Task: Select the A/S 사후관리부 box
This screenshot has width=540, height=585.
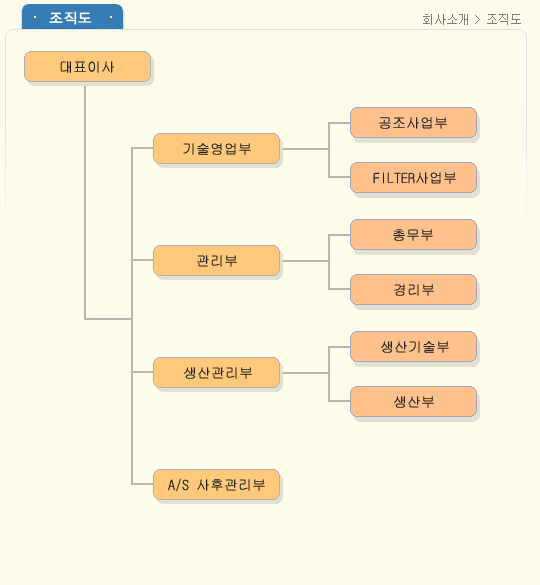Action: (216, 484)
